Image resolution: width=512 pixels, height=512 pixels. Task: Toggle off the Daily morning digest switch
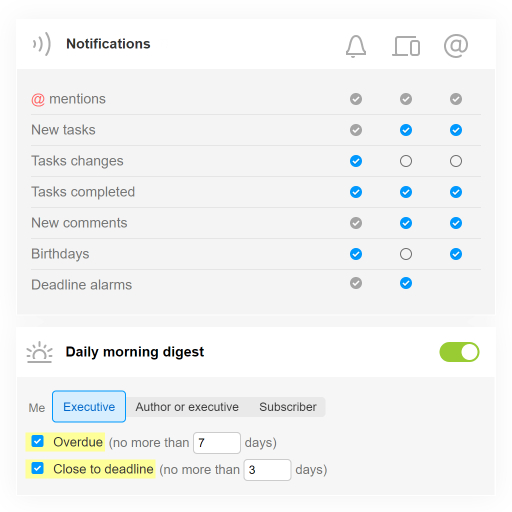459,352
